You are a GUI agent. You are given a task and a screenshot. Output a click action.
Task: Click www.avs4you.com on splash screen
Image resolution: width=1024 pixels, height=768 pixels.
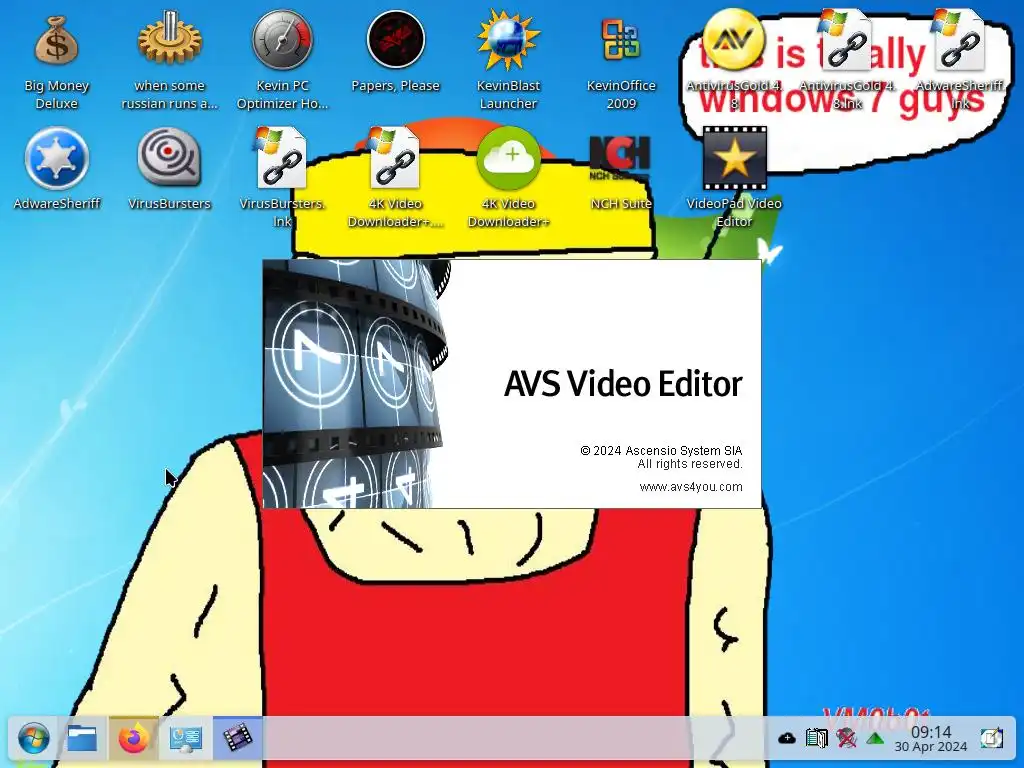[x=691, y=487]
